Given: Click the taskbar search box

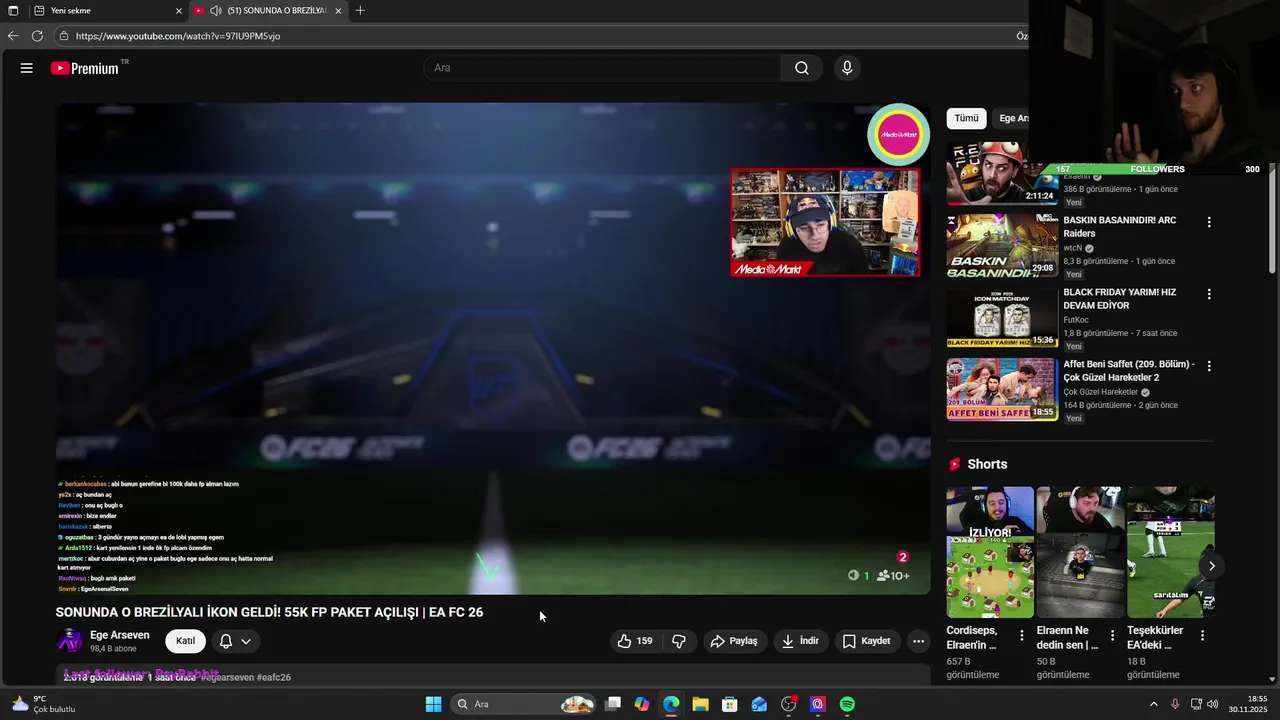Looking at the screenshot, I should 523,704.
